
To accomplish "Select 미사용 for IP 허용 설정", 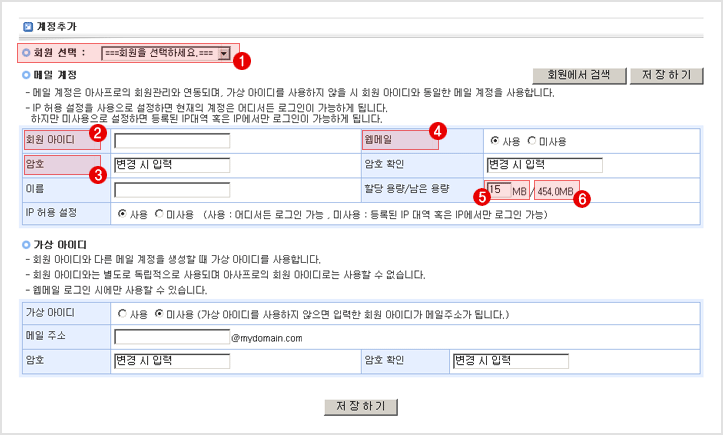I will pyautogui.click(x=161, y=214).
